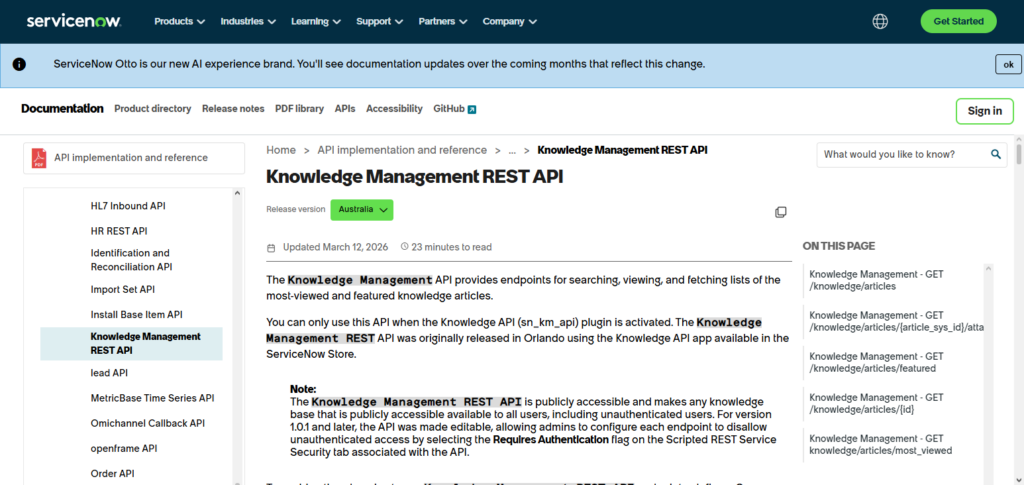
Task: Jump to GET /knowledge/articles/{article_sys_id}/atta section
Action: (x=896, y=321)
